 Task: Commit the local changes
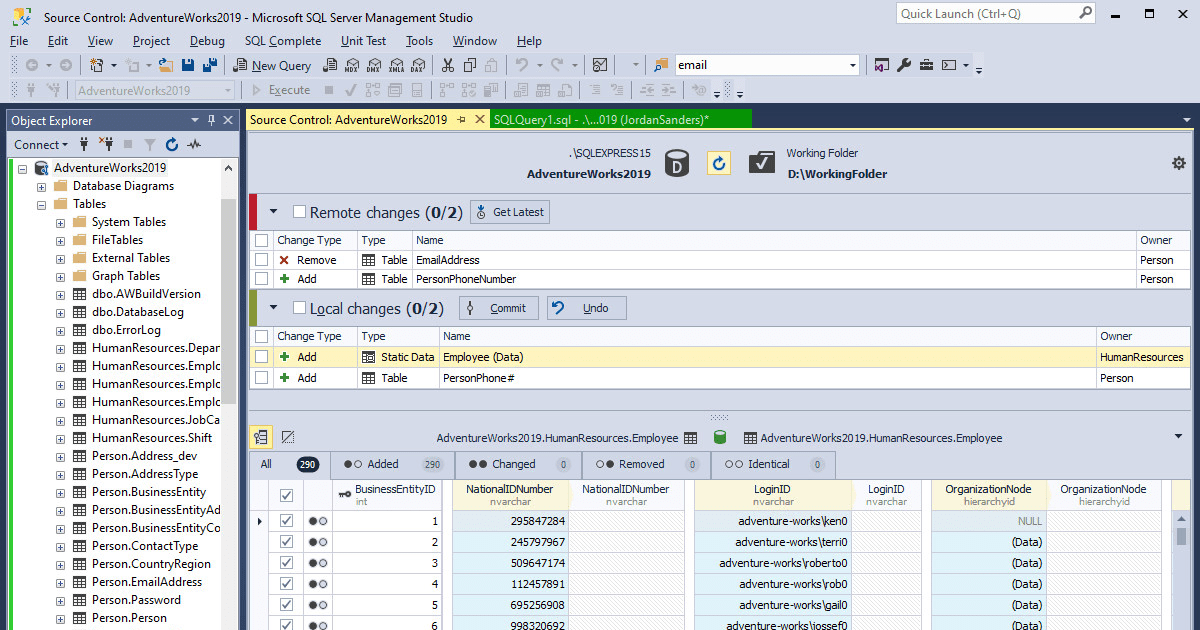click(498, 307)
